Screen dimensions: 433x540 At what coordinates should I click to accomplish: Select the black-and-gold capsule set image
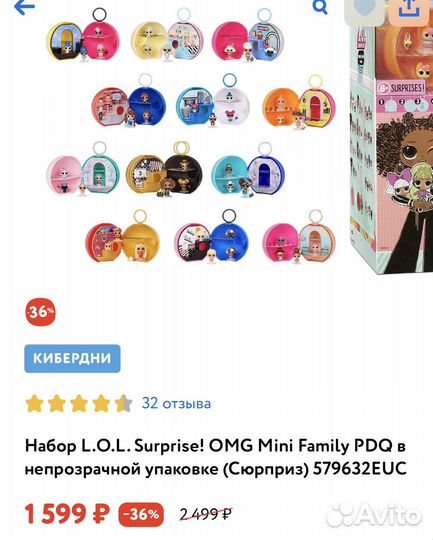(x=164, y=170)
